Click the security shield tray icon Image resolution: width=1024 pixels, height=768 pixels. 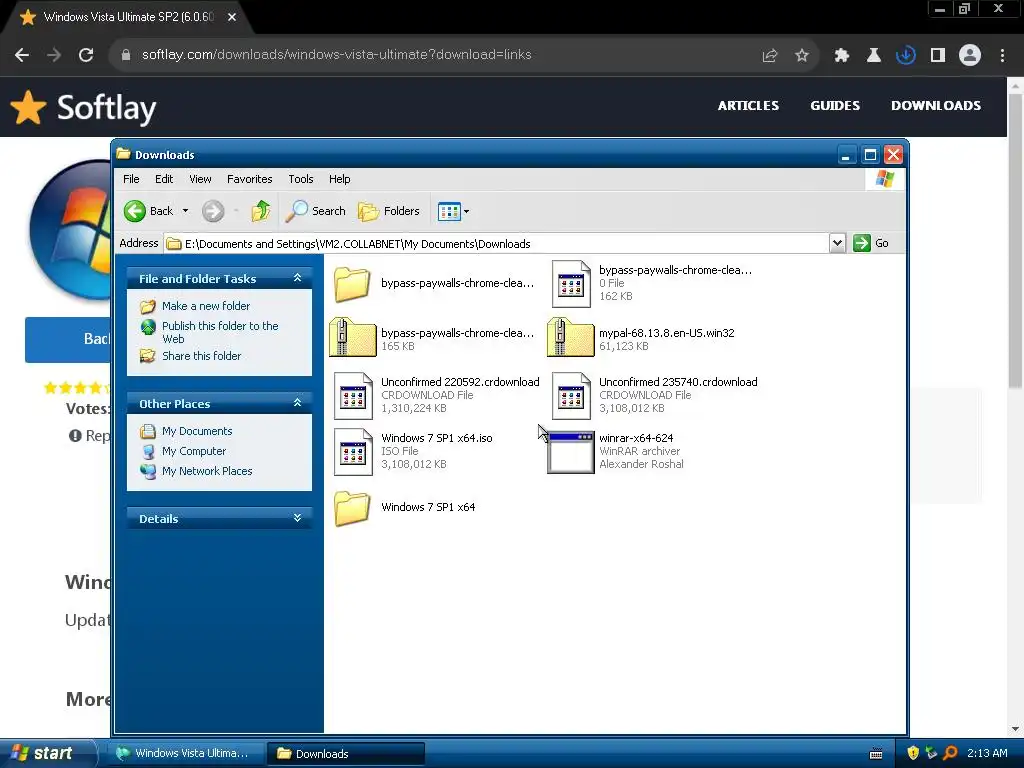click(913, 753)
